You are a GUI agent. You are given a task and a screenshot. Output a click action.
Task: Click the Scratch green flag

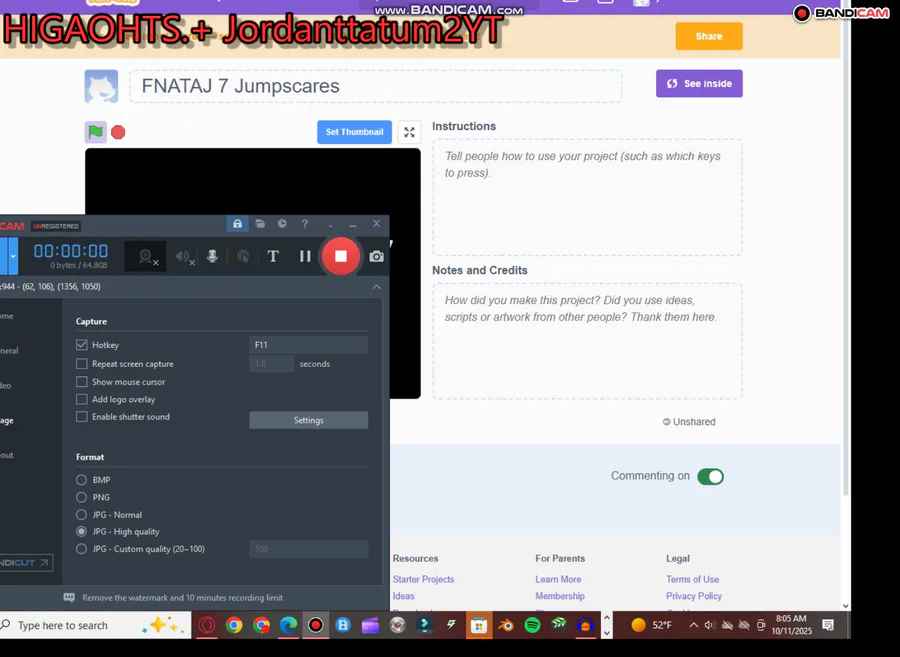click(x=96, y=132)
